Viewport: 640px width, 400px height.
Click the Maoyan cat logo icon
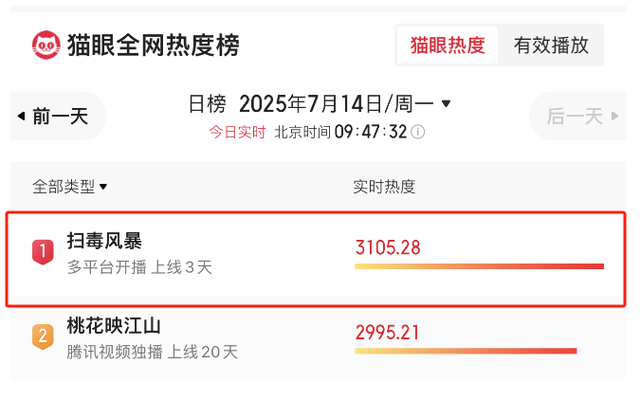(x=46, y=45)
